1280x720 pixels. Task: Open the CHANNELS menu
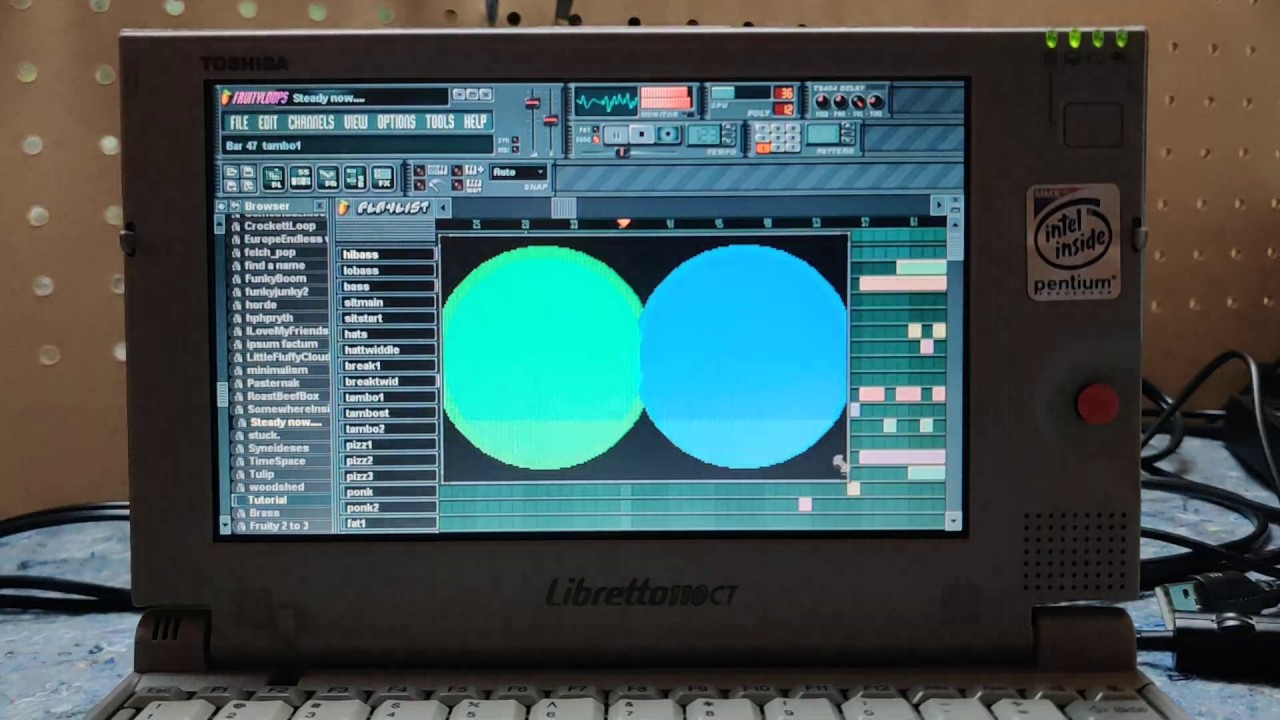311,122
